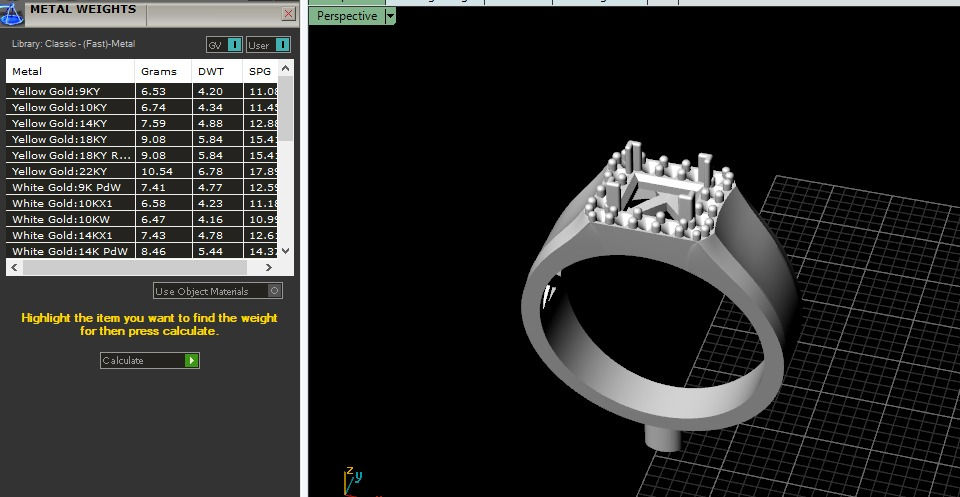Close the Metal Weights panel
This screenshot has height=497, width=960.
pos(288,13)
